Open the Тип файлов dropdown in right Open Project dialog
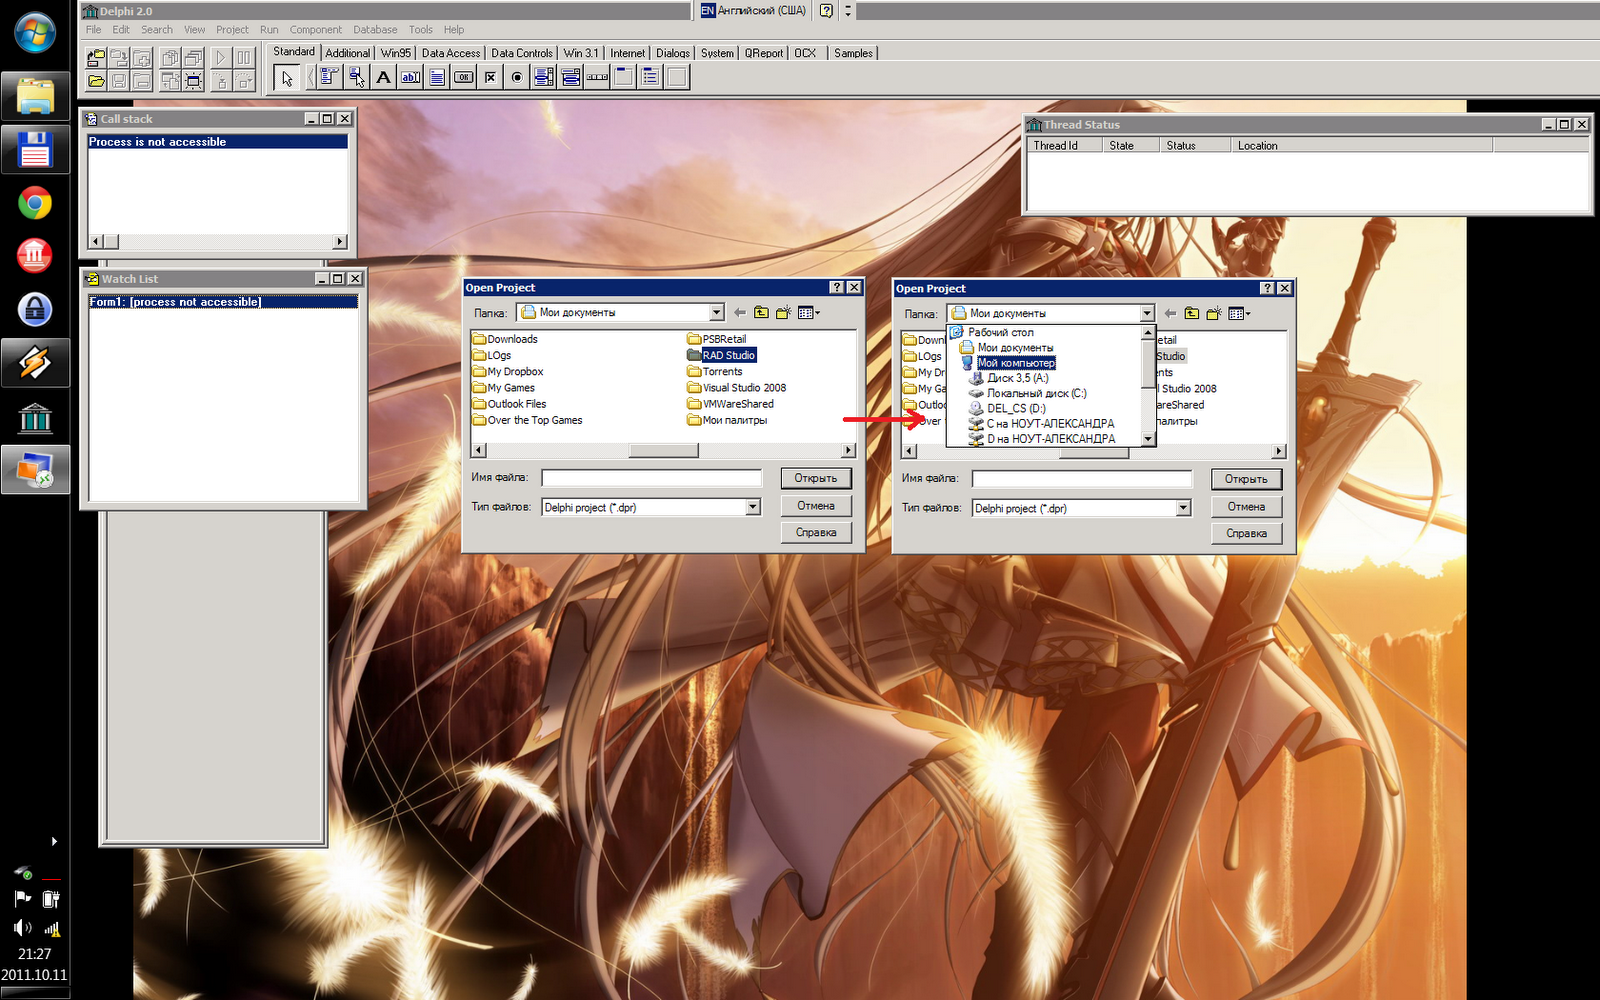This screenshot has width=1600, height=1000. 1183,508
